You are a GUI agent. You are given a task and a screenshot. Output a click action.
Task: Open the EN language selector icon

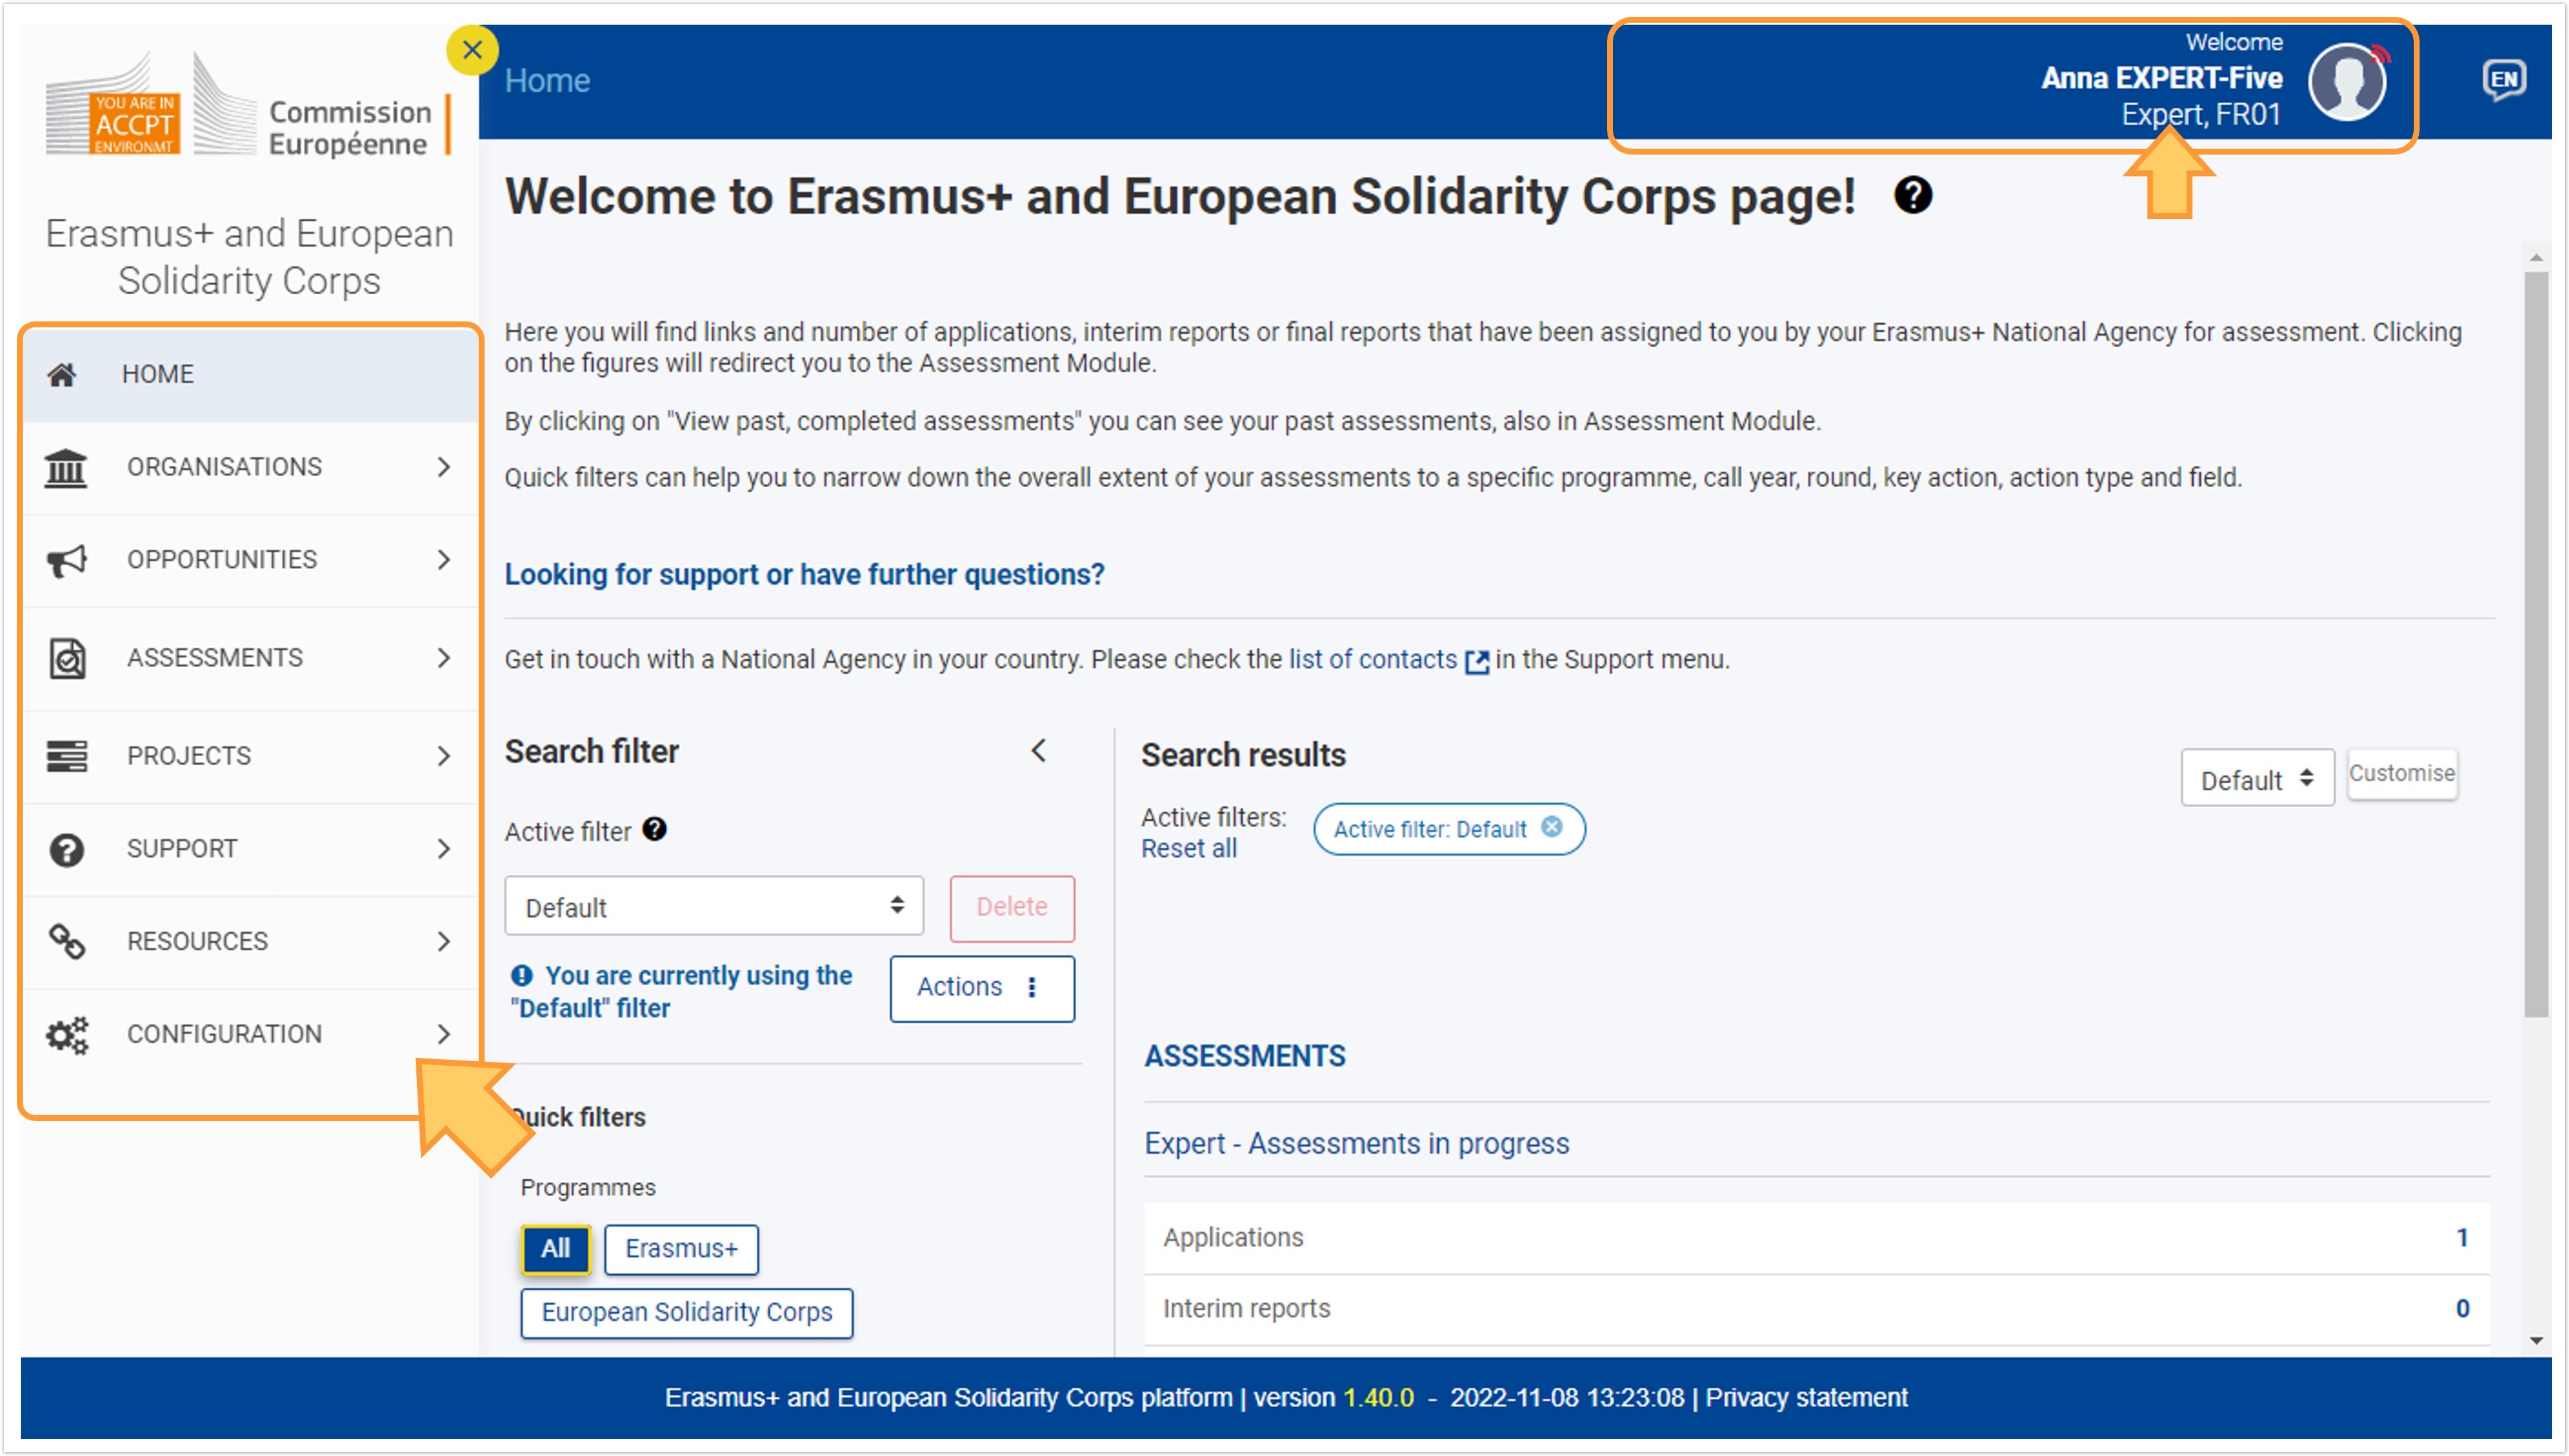pyautogui.click(x=2503, y=80)
